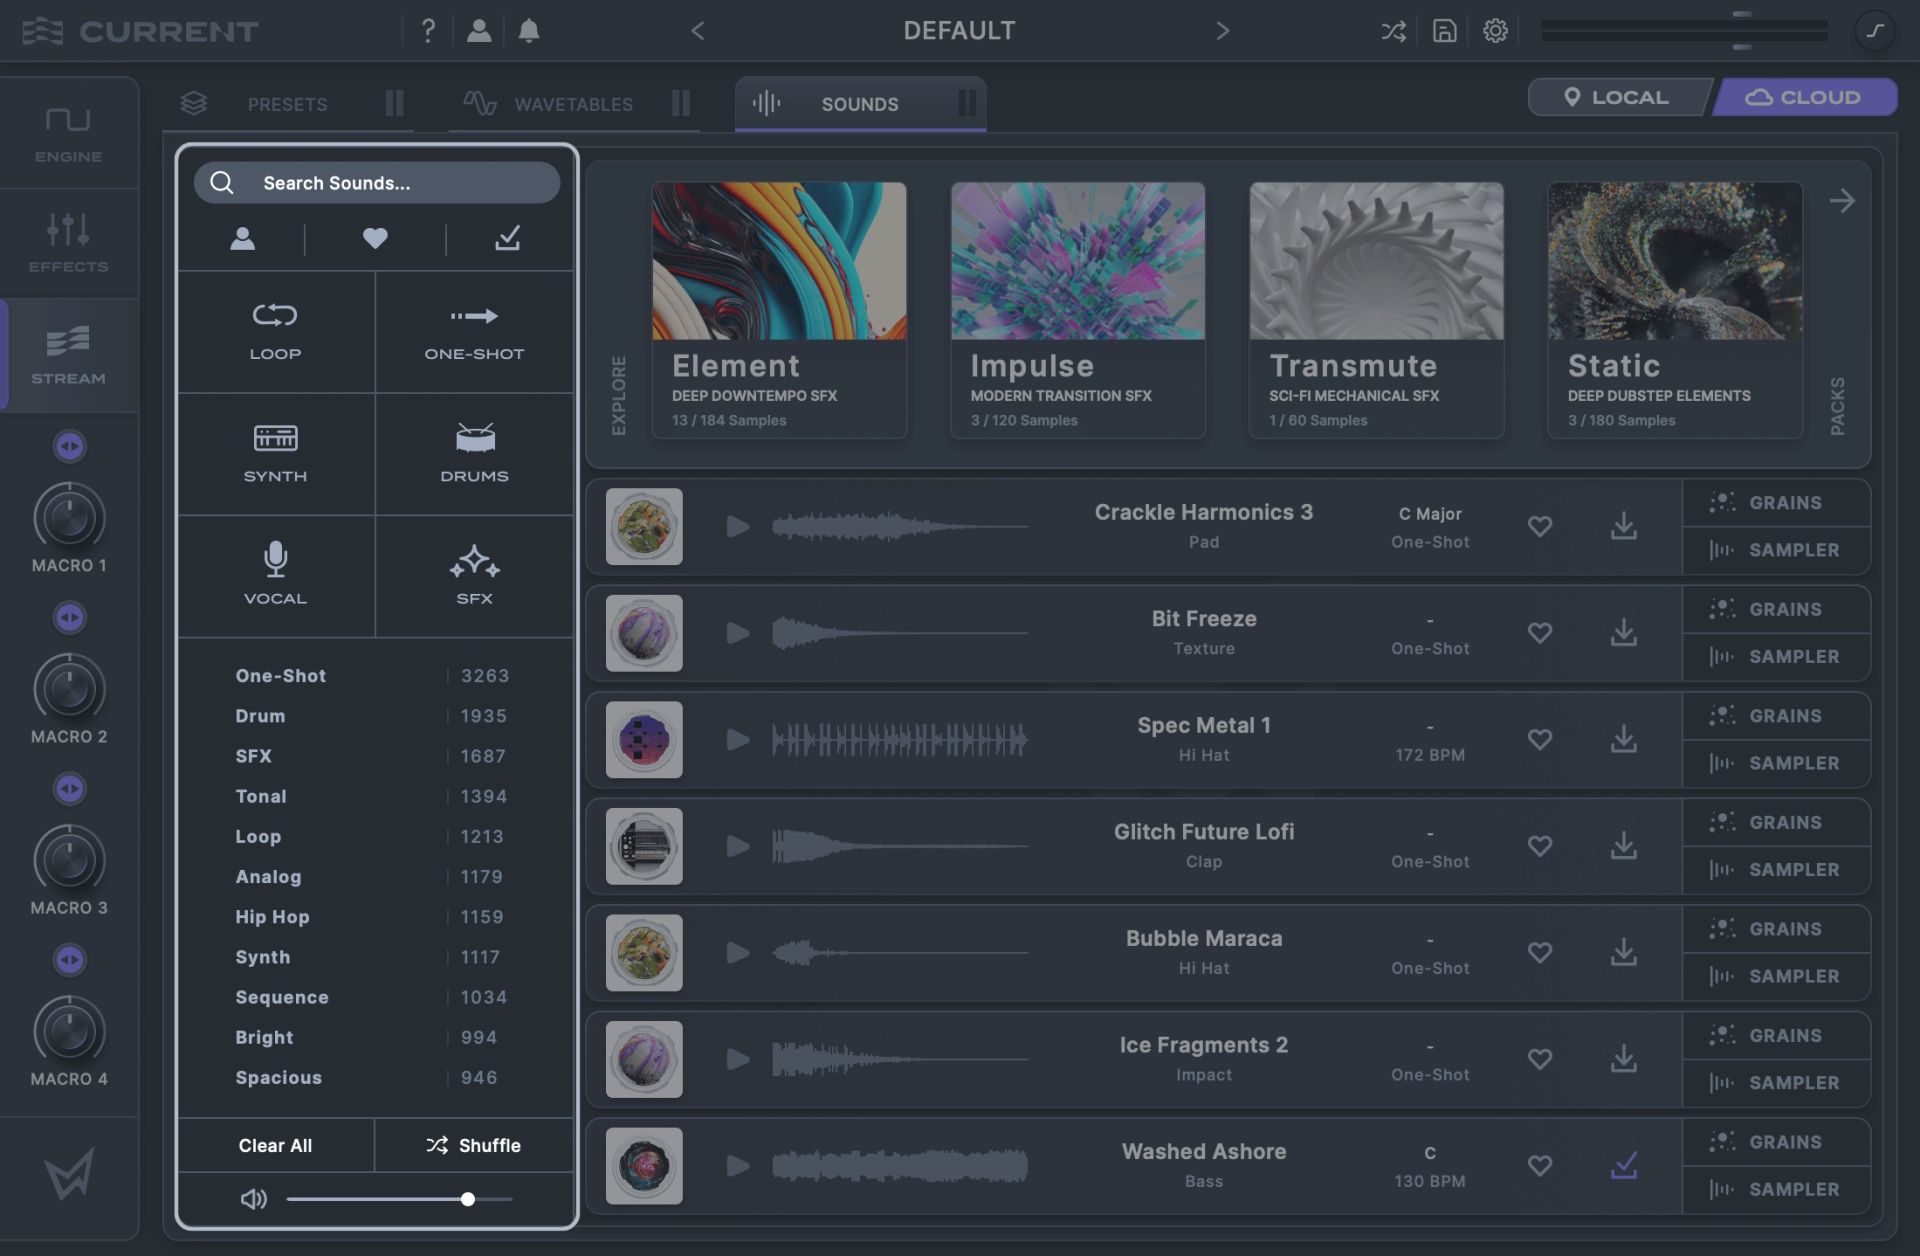The height and width of the screenshot is (1256, 1920).
Task: Click the logo icon at sidebar bottom
Action: pyautogui.click(x=68, y=1174)
